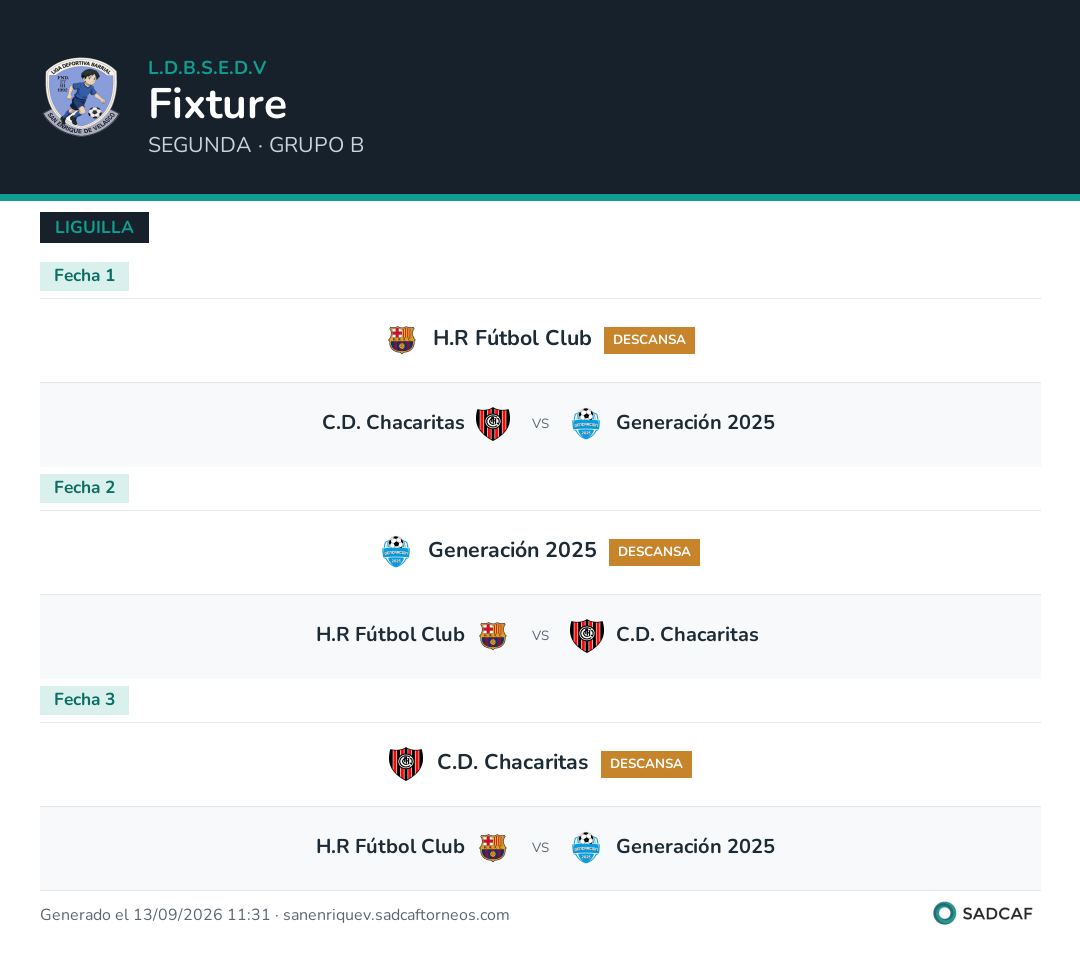Click the DESCANSA badge next to Generación 2025

point(654,553)
